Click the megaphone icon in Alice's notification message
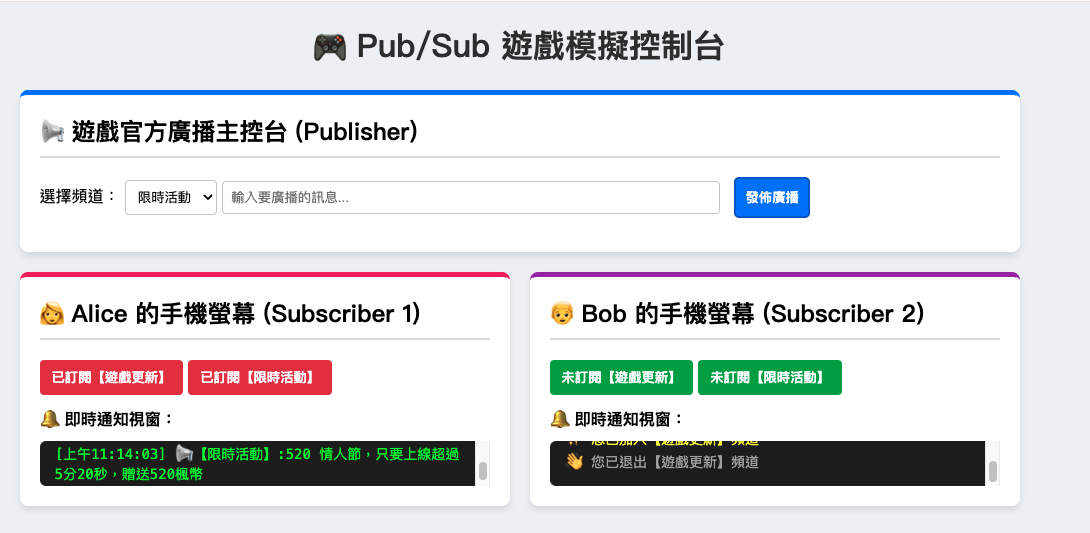This screenshot has width=1090, height=533. (184, 454)
